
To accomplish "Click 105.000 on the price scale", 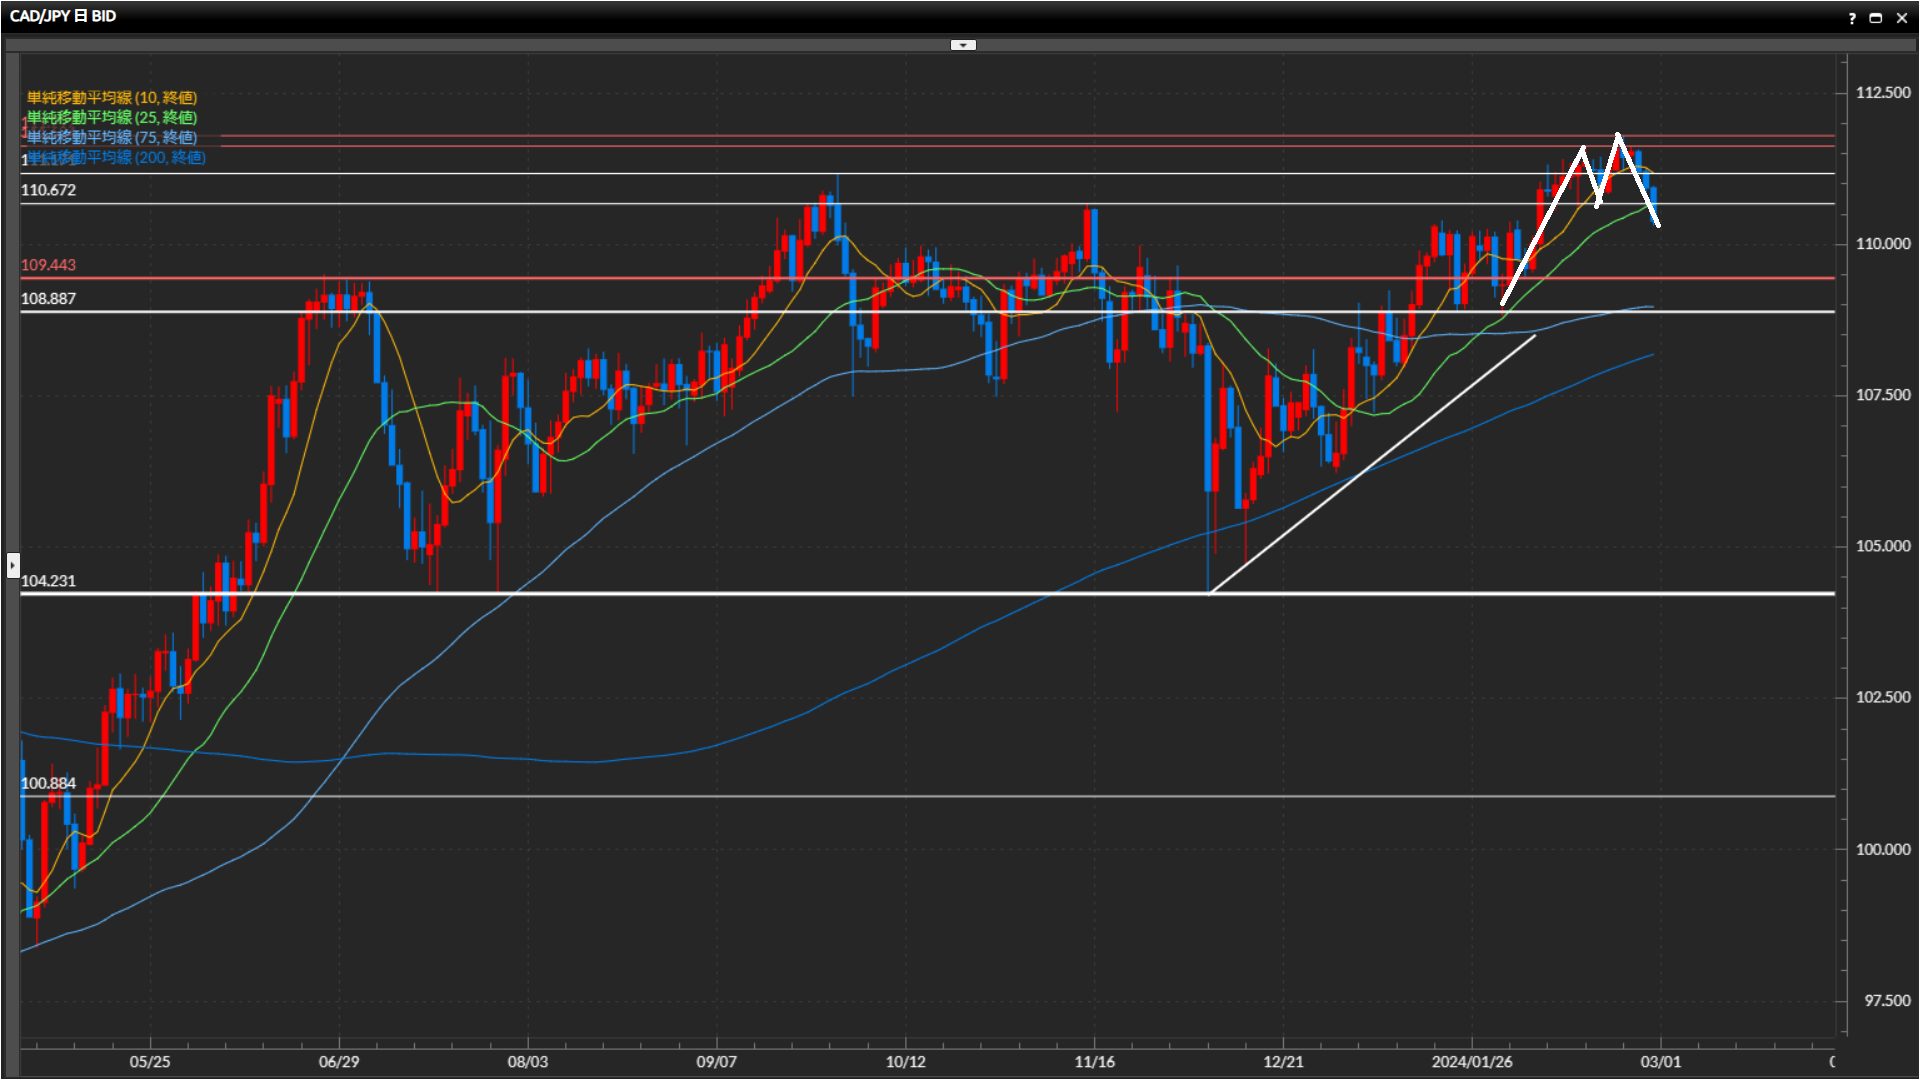I will [x=1882, y=546].
